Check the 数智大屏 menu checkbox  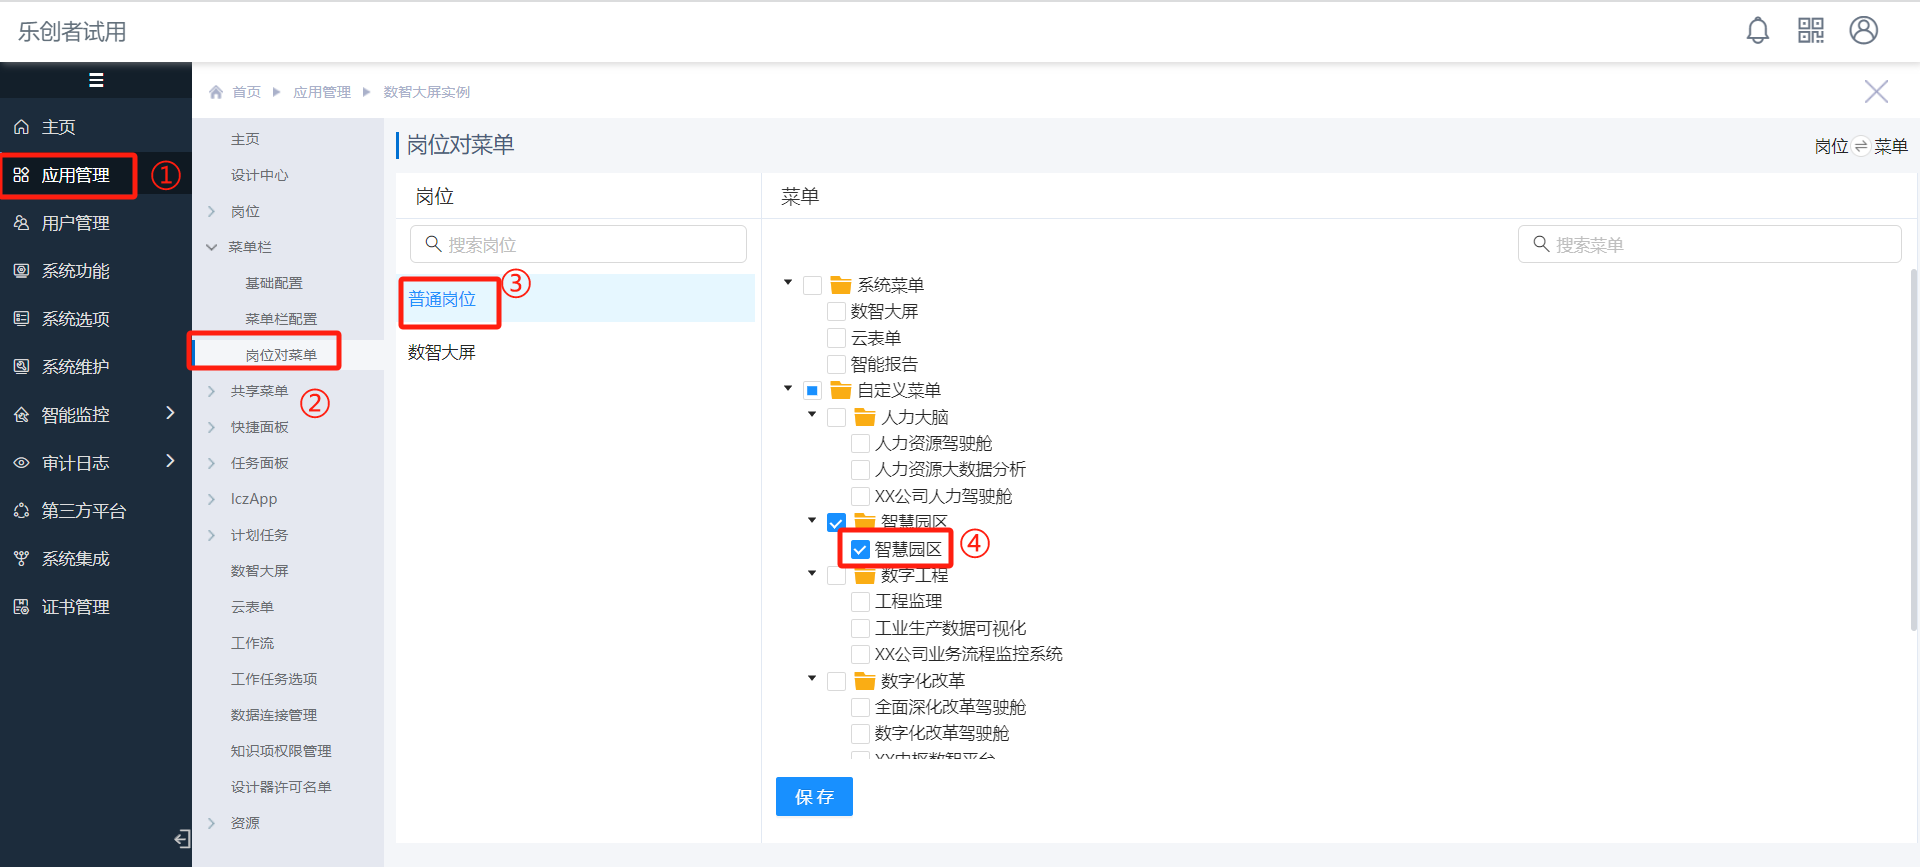837,312
